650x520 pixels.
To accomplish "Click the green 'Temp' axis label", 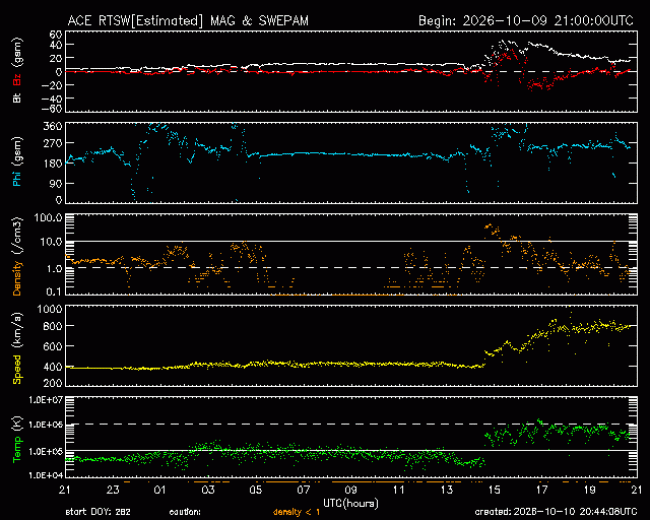I will point(17,450).
